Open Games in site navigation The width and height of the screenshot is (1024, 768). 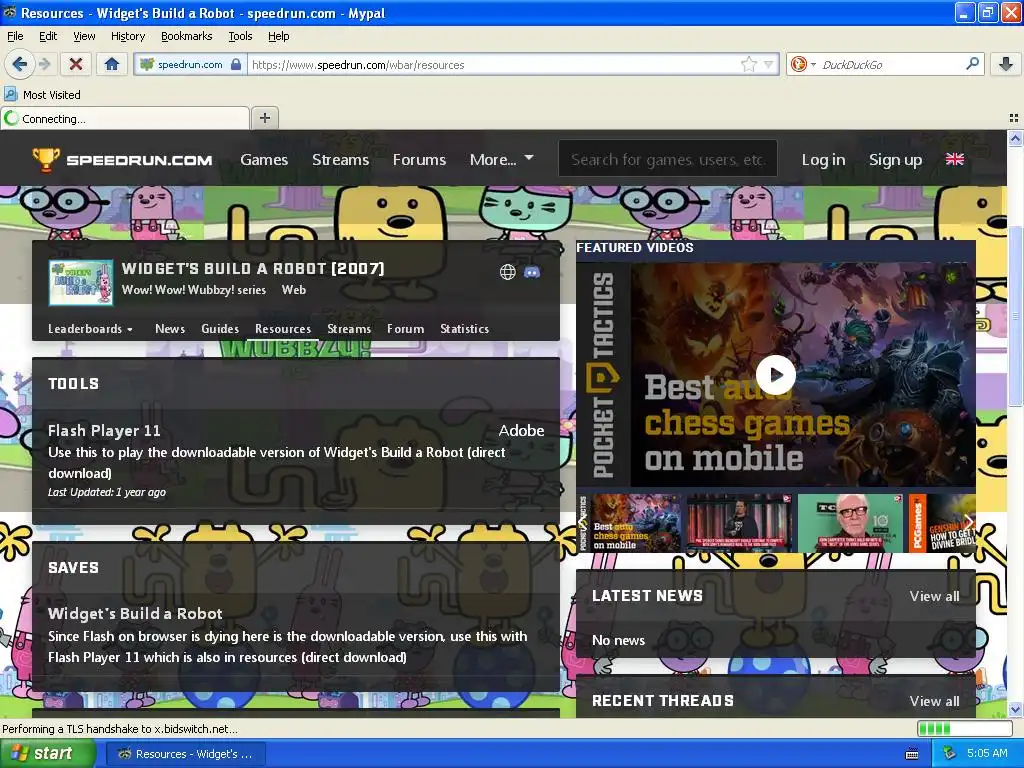click(x=264, y=159)
